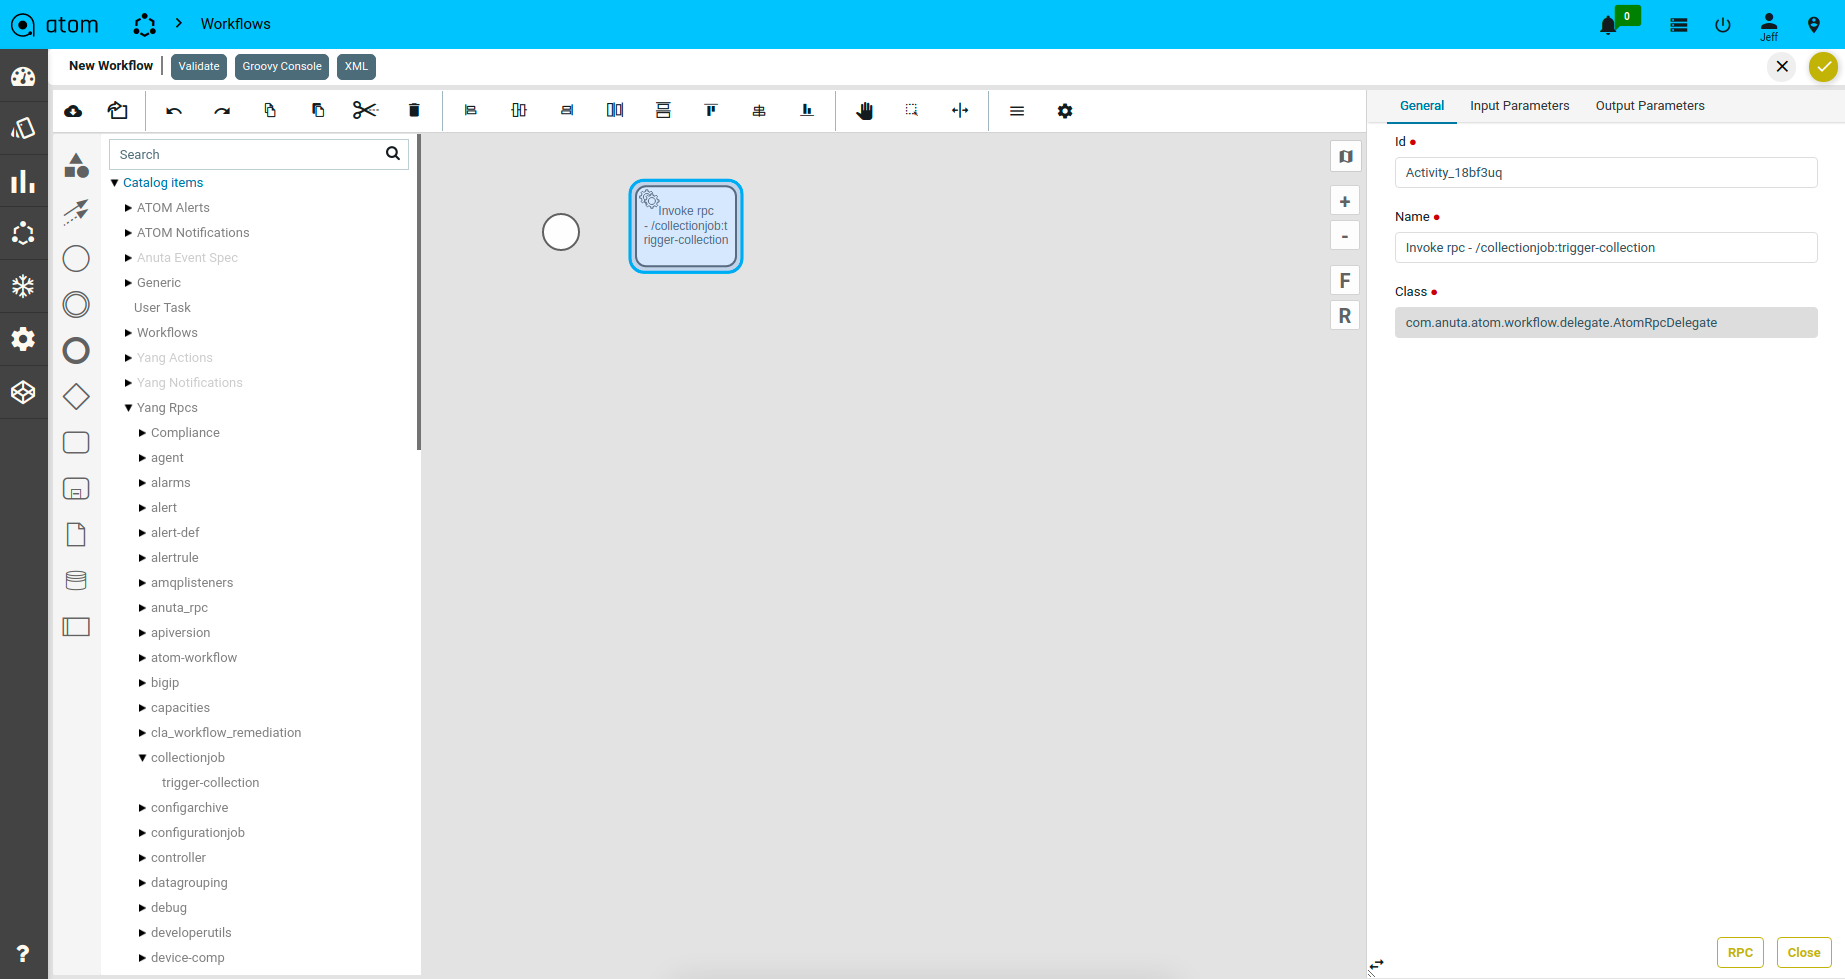This screenshot has width=1845, height=979.
Task: Select the diamond gateway palette shape
Action: pyautogui.click(x=76, y=396)
